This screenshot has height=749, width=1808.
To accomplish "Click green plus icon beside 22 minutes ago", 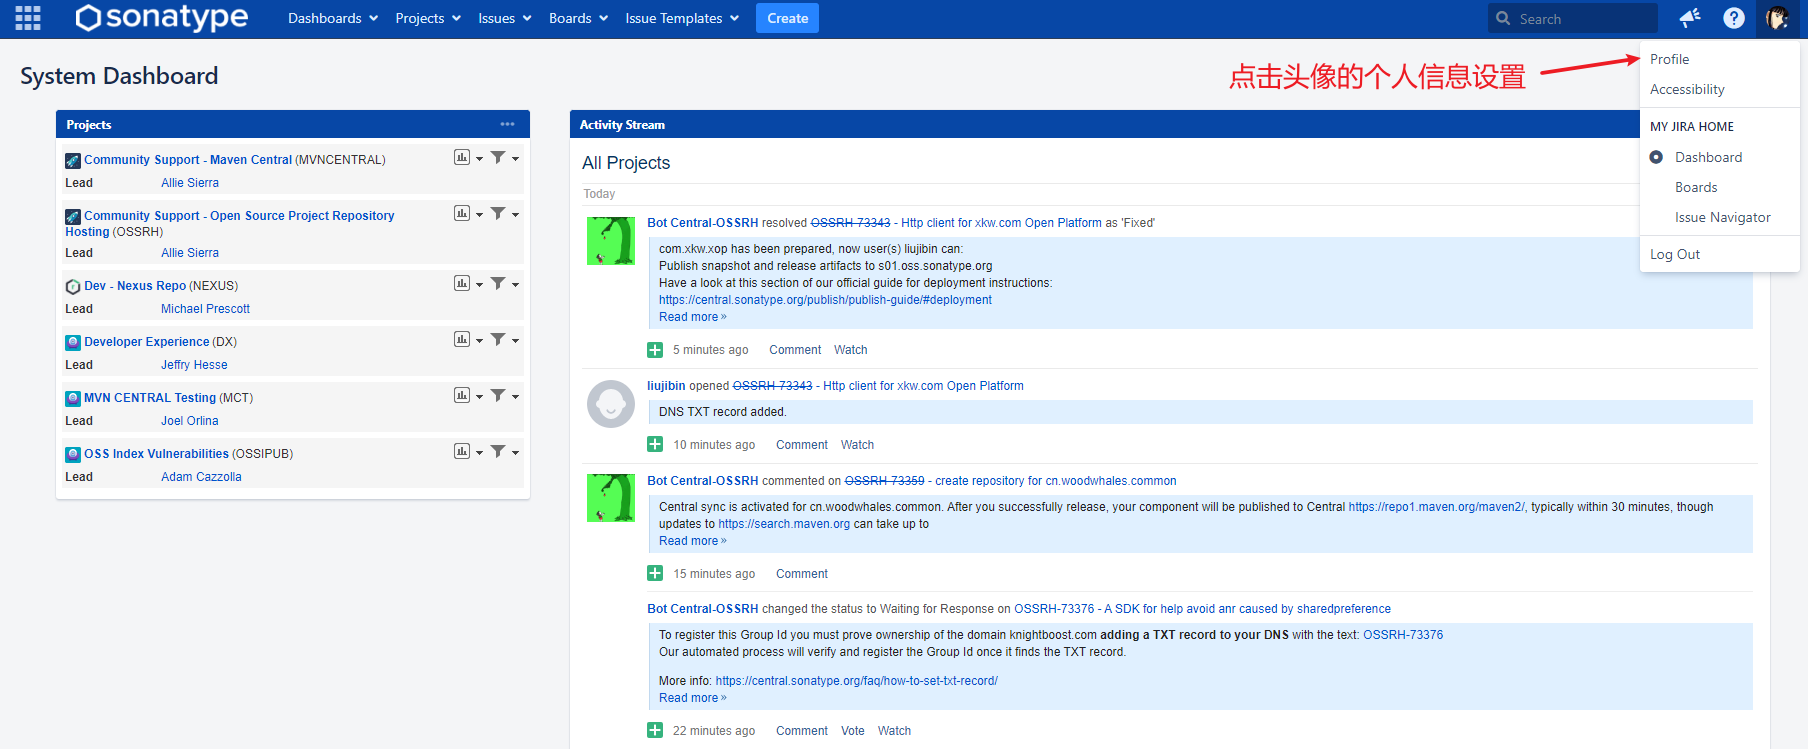I will click(655, 730).
